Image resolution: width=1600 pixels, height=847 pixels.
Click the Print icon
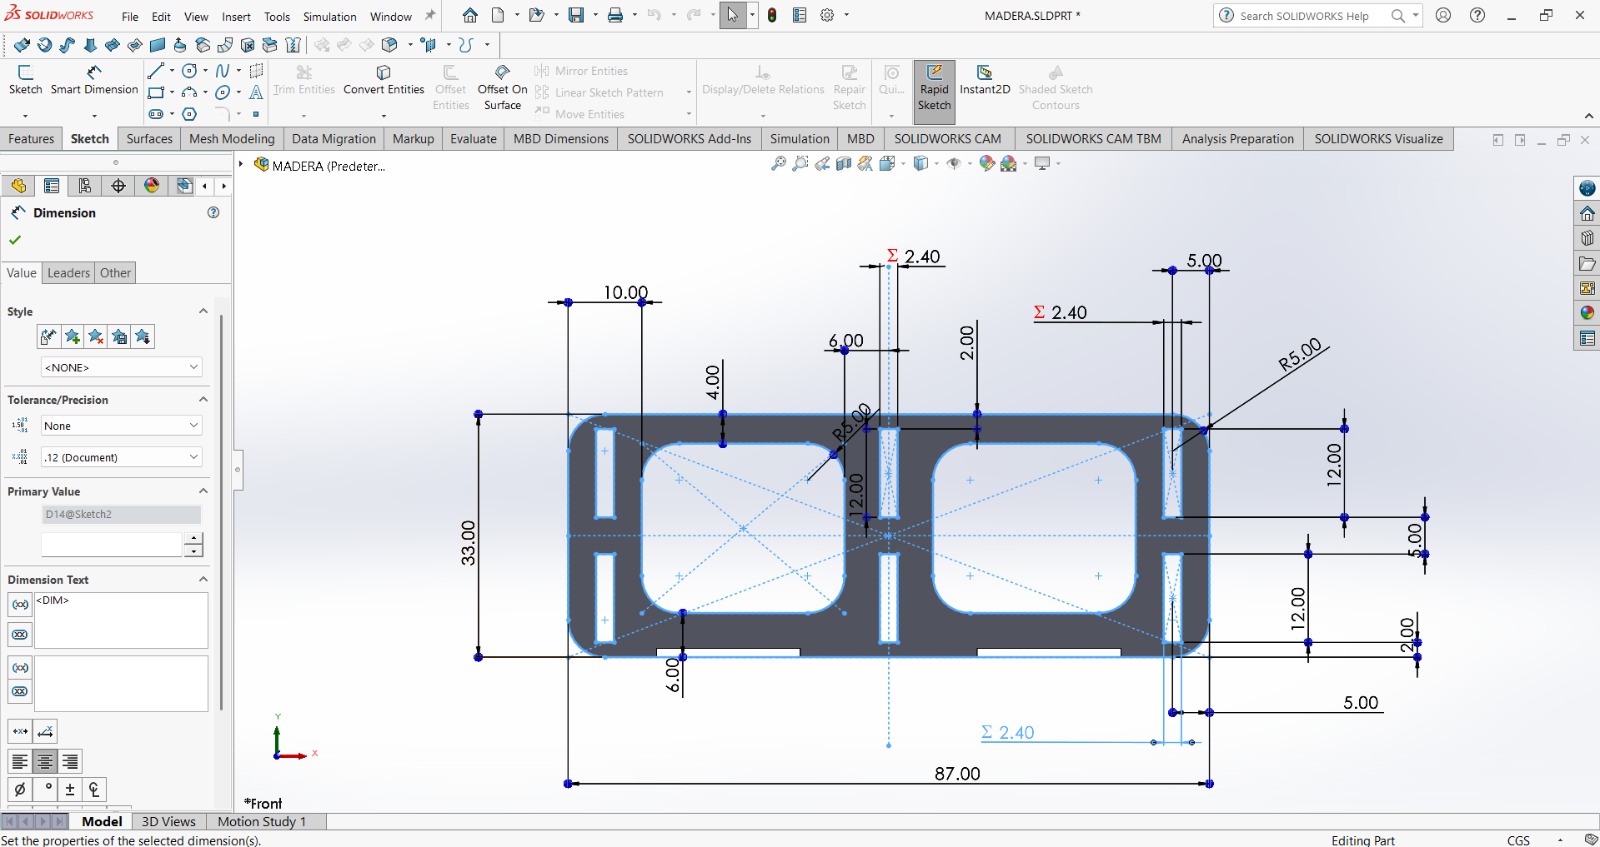coord(615,15)
